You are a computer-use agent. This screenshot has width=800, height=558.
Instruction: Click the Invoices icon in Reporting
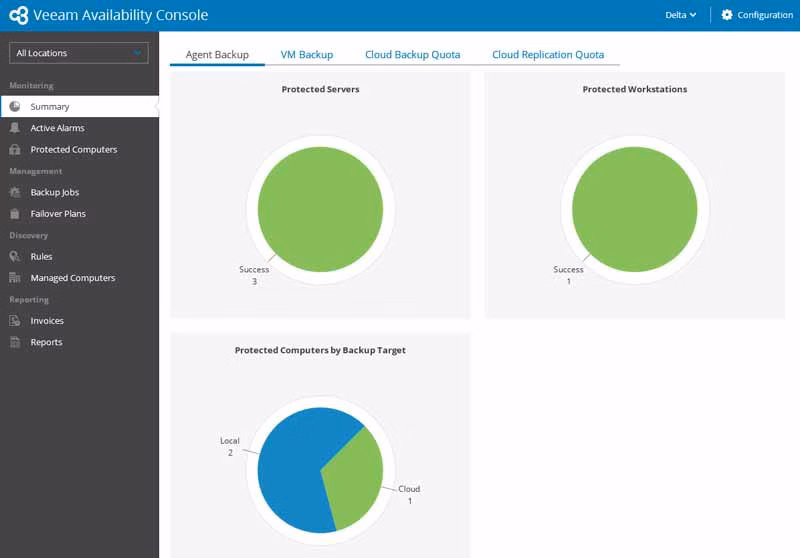(x=15, y=321)
